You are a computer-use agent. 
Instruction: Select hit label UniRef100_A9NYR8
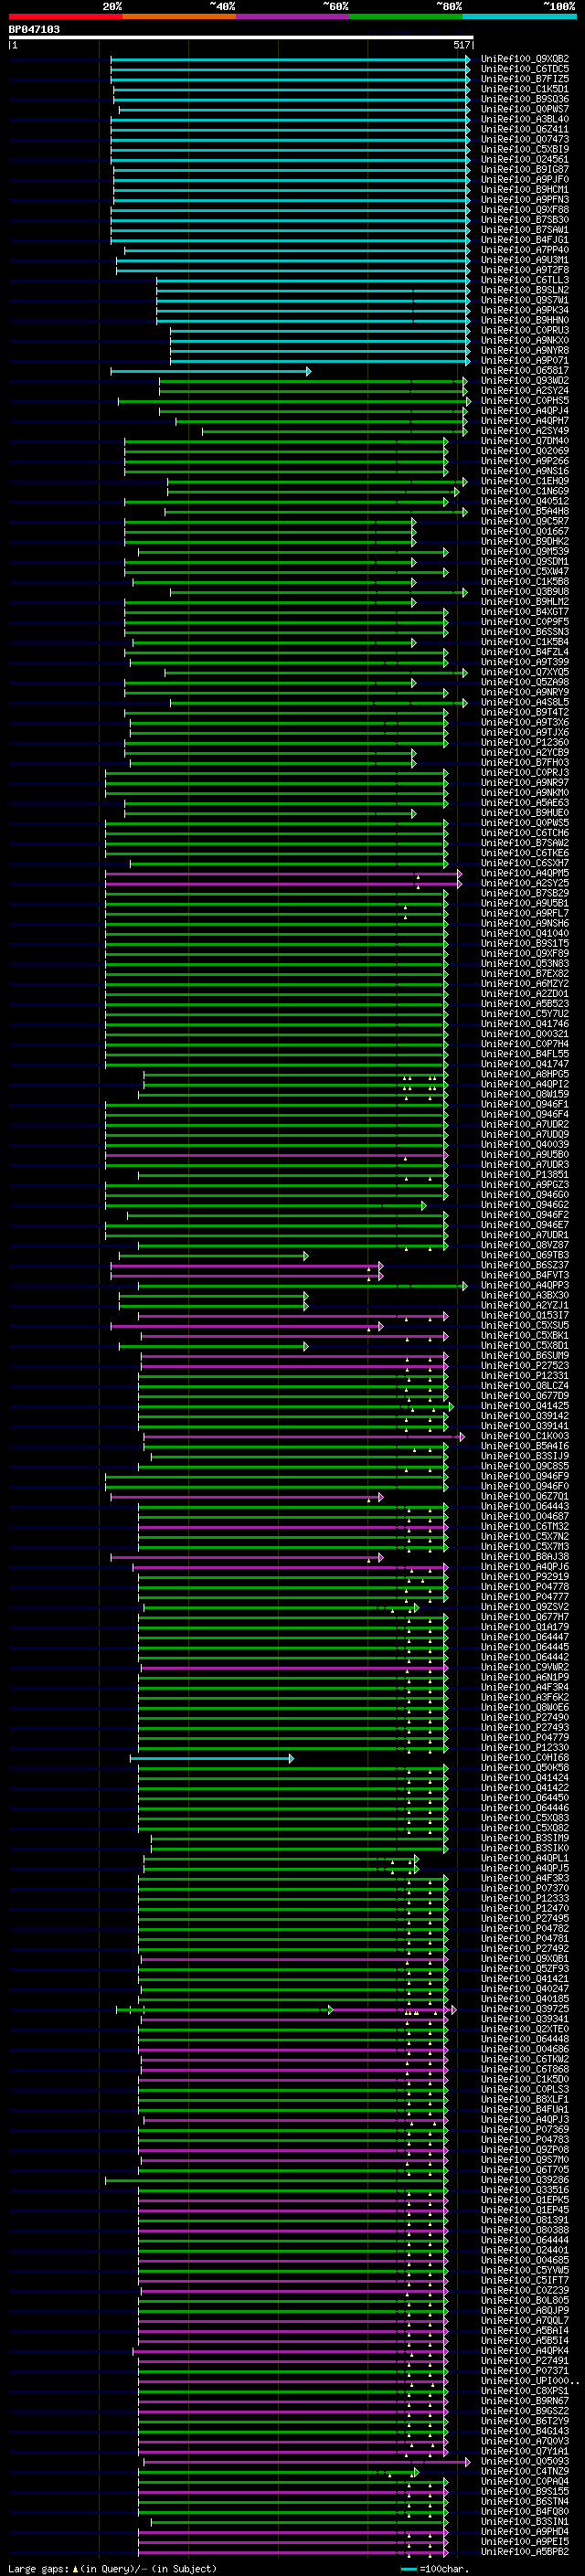pyautogui.click(x=525, y=350)
